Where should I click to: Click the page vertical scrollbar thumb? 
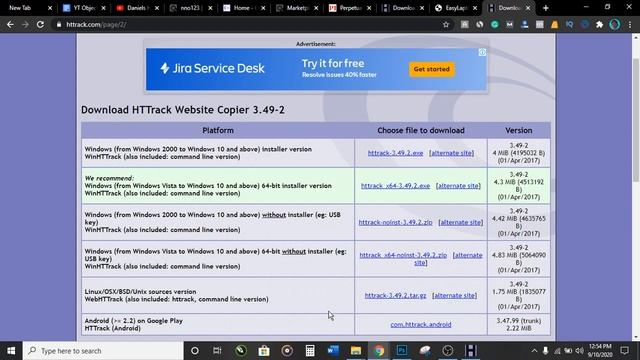tap(636, 120)
